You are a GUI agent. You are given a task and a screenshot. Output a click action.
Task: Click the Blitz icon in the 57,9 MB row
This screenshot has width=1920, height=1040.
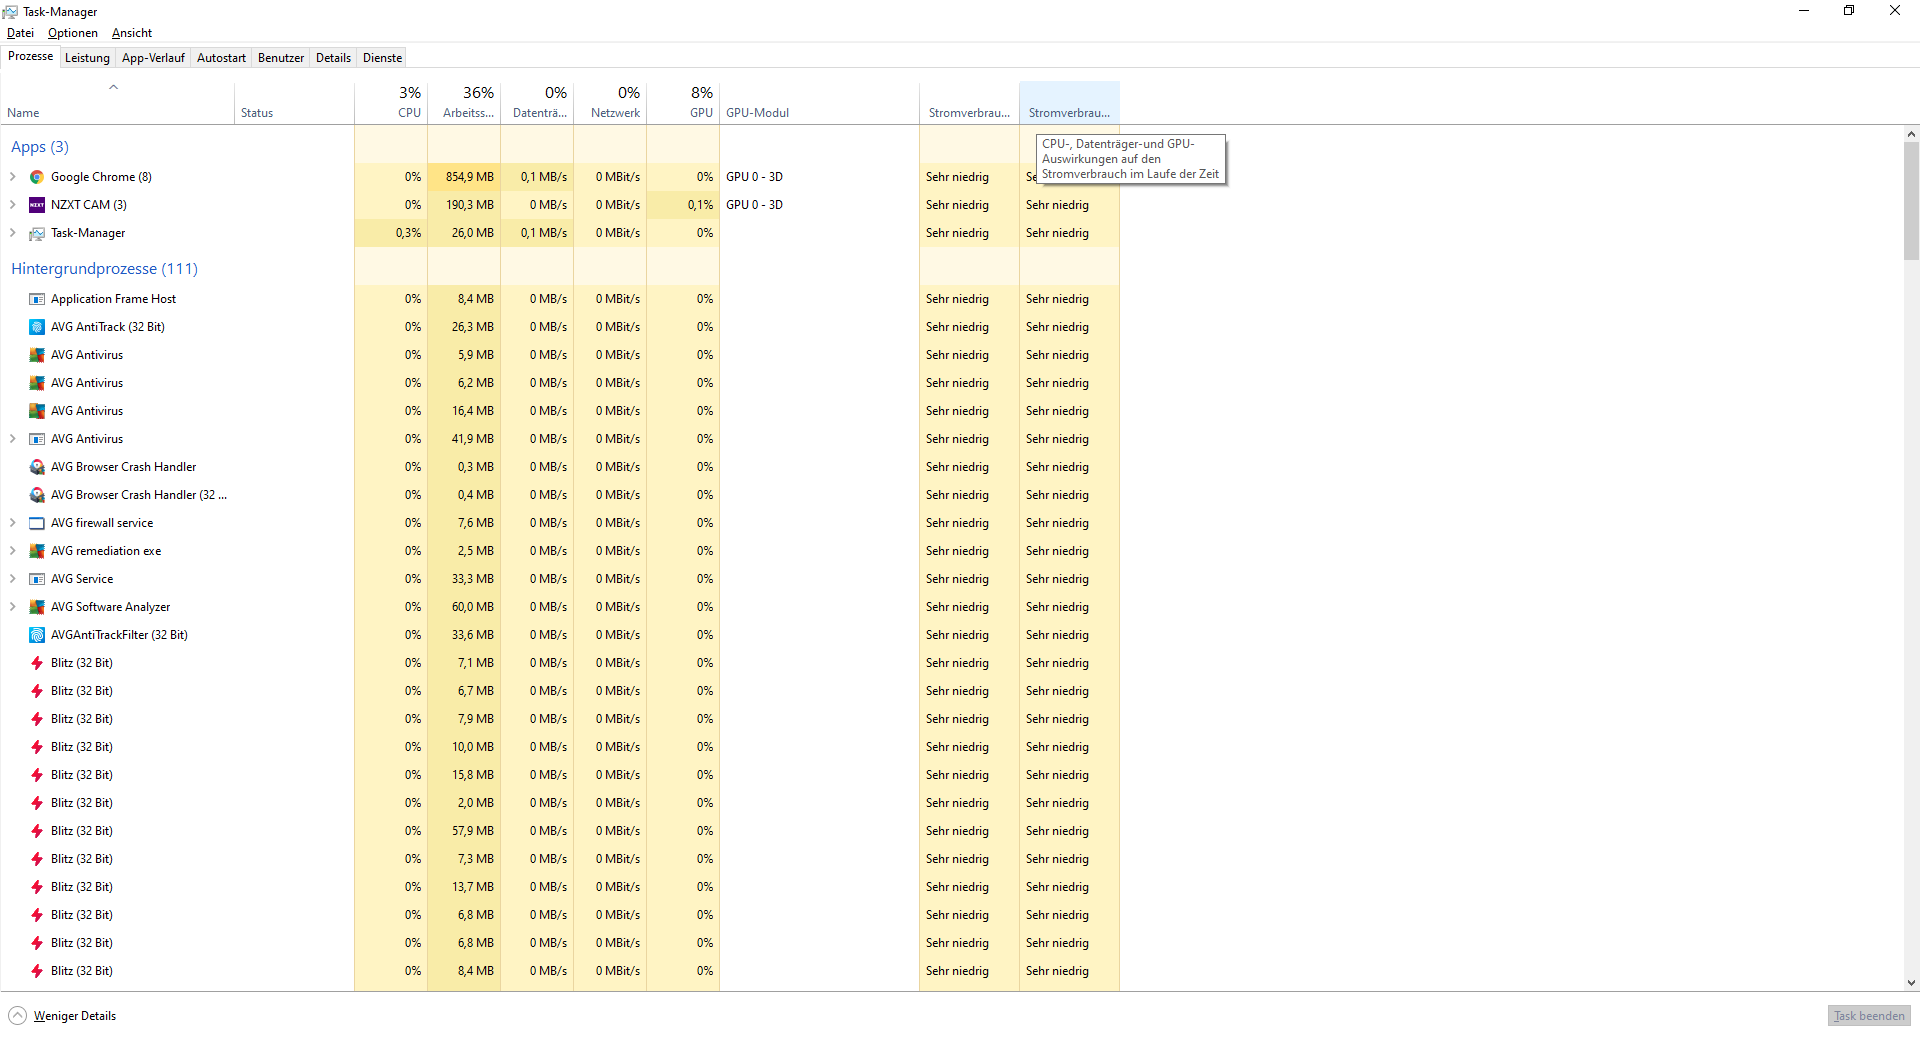click(37, 831)
